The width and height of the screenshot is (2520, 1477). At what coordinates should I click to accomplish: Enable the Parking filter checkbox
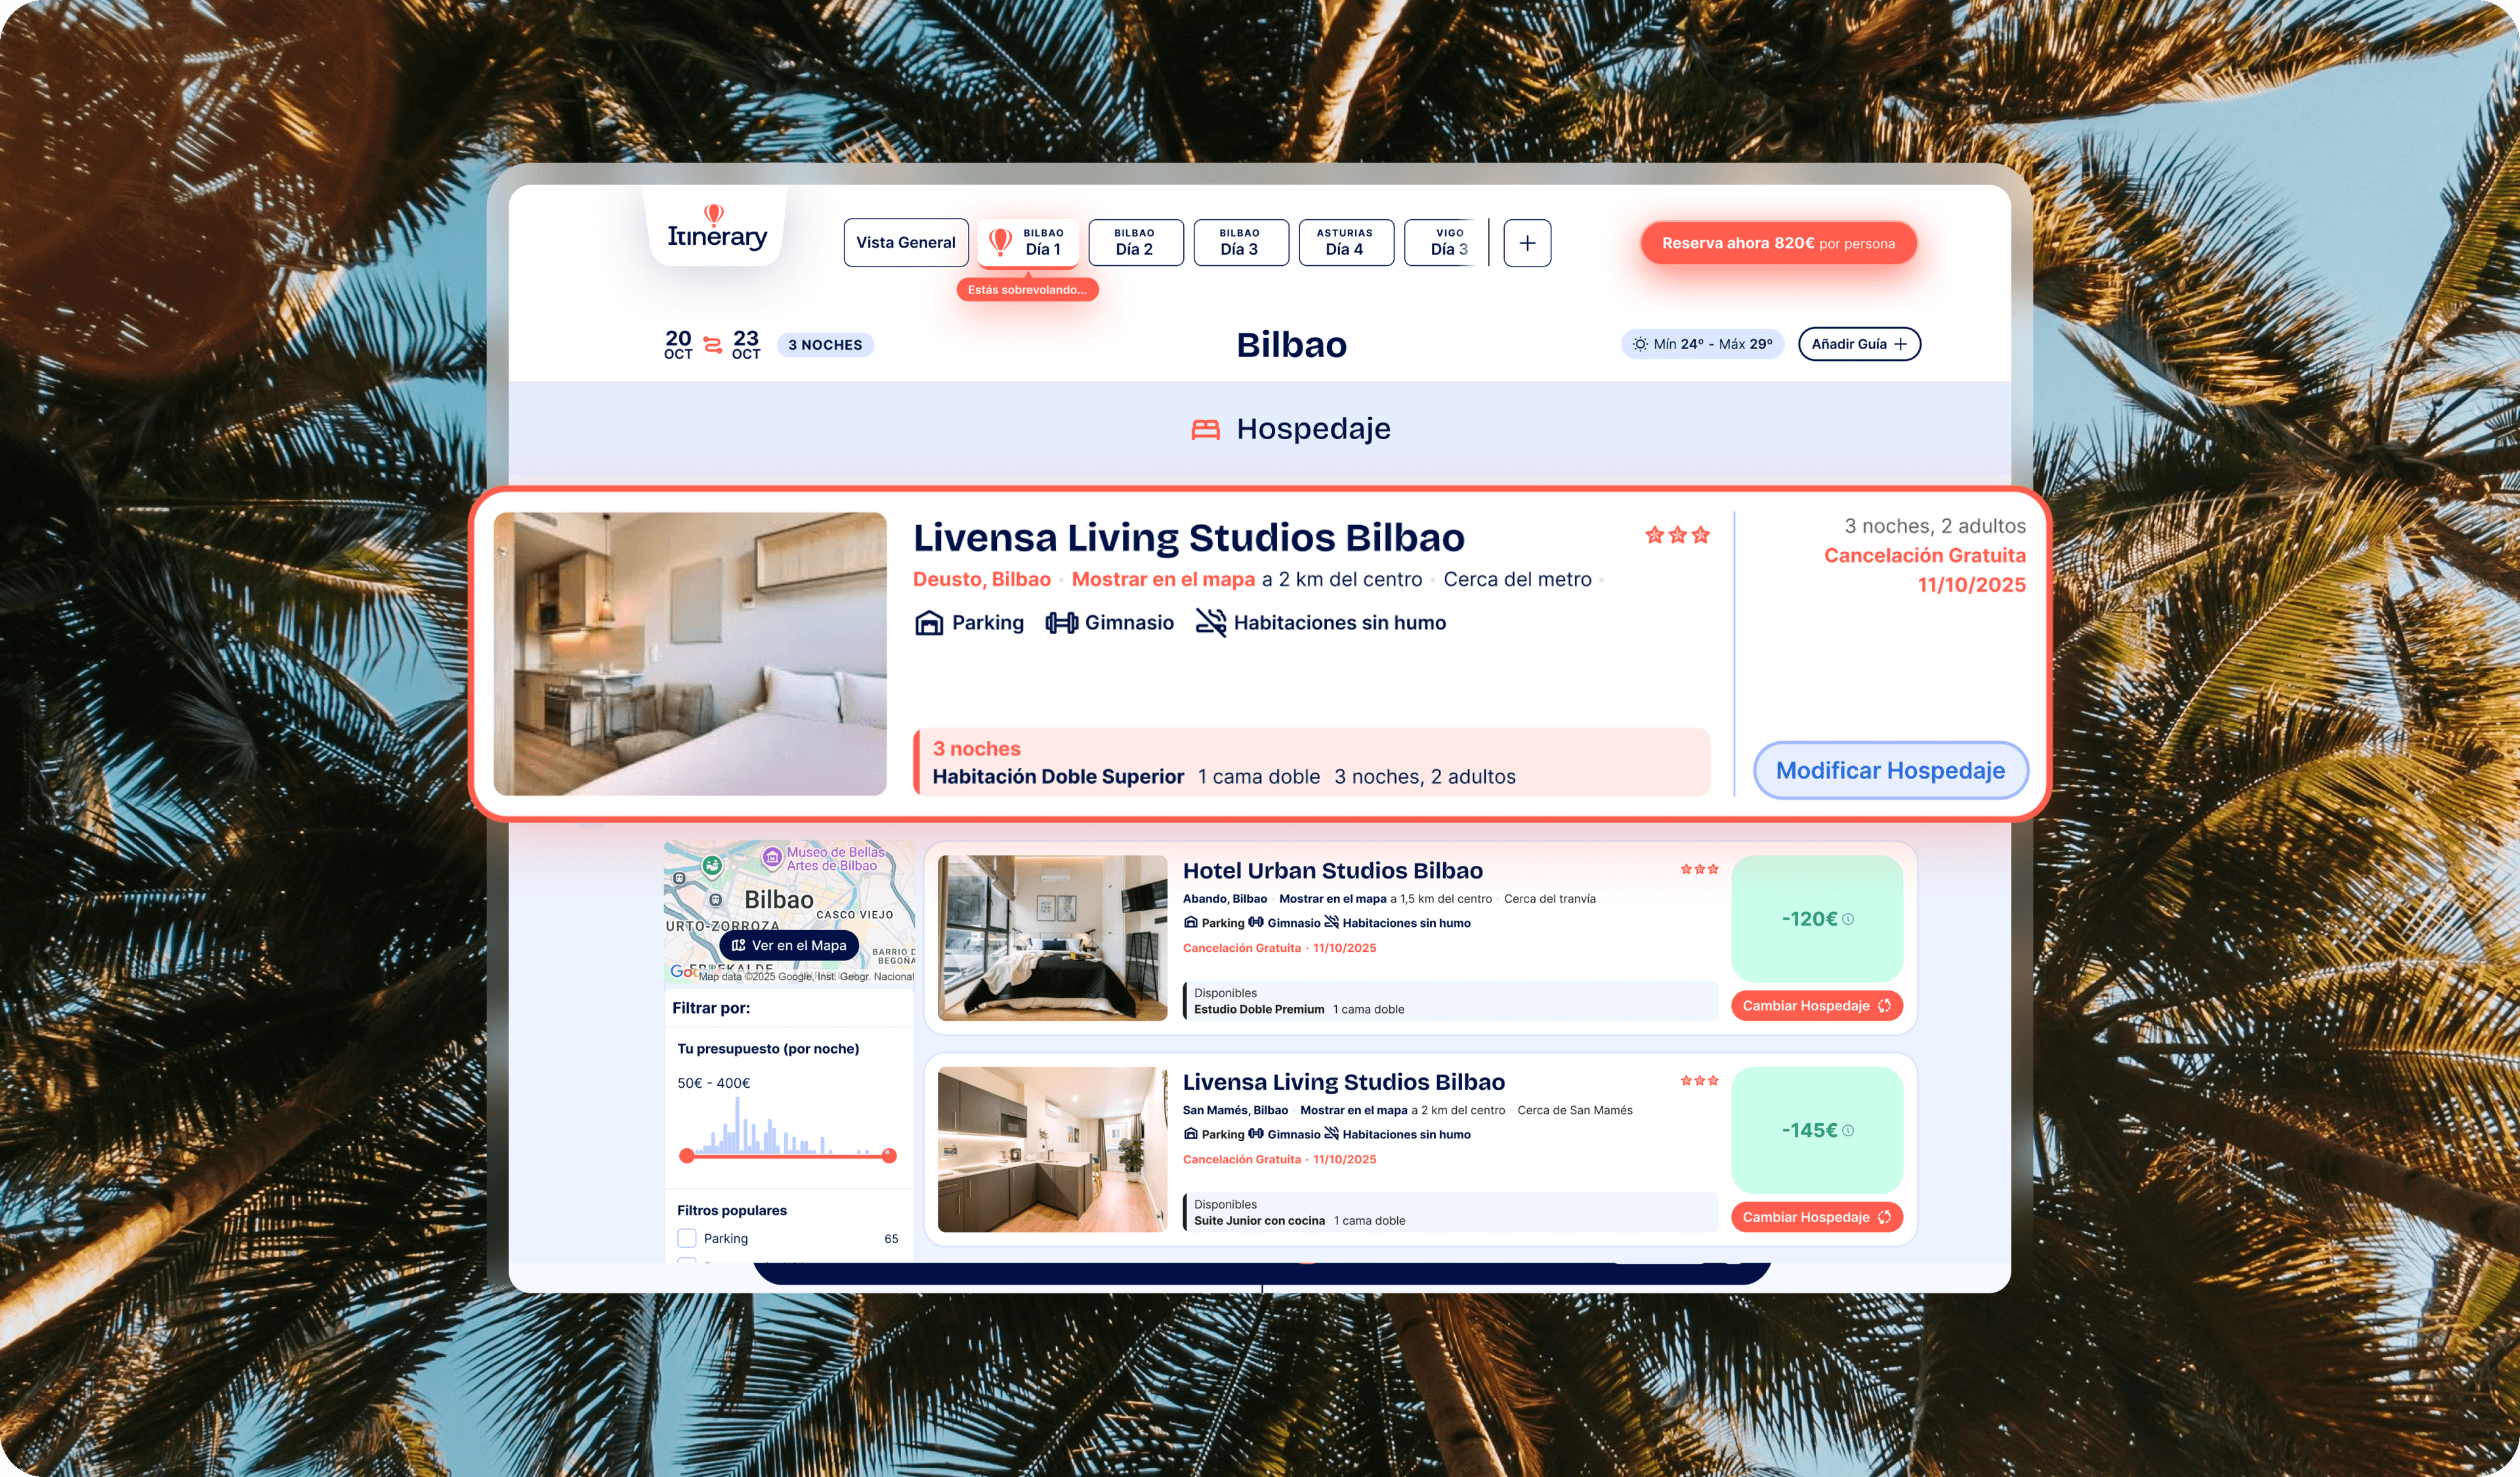point(687,1238)
